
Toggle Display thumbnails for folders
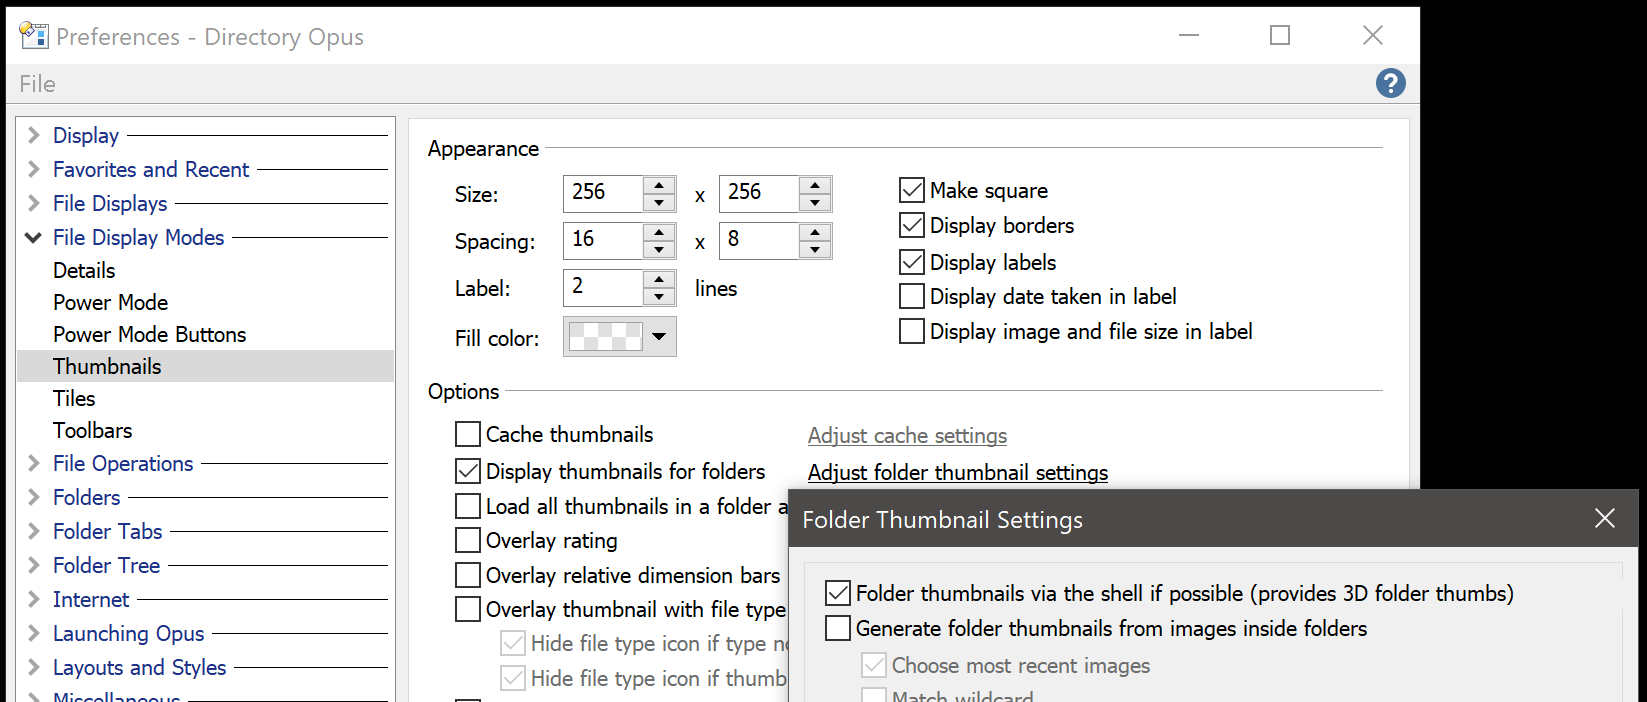[x=468, y=471]
